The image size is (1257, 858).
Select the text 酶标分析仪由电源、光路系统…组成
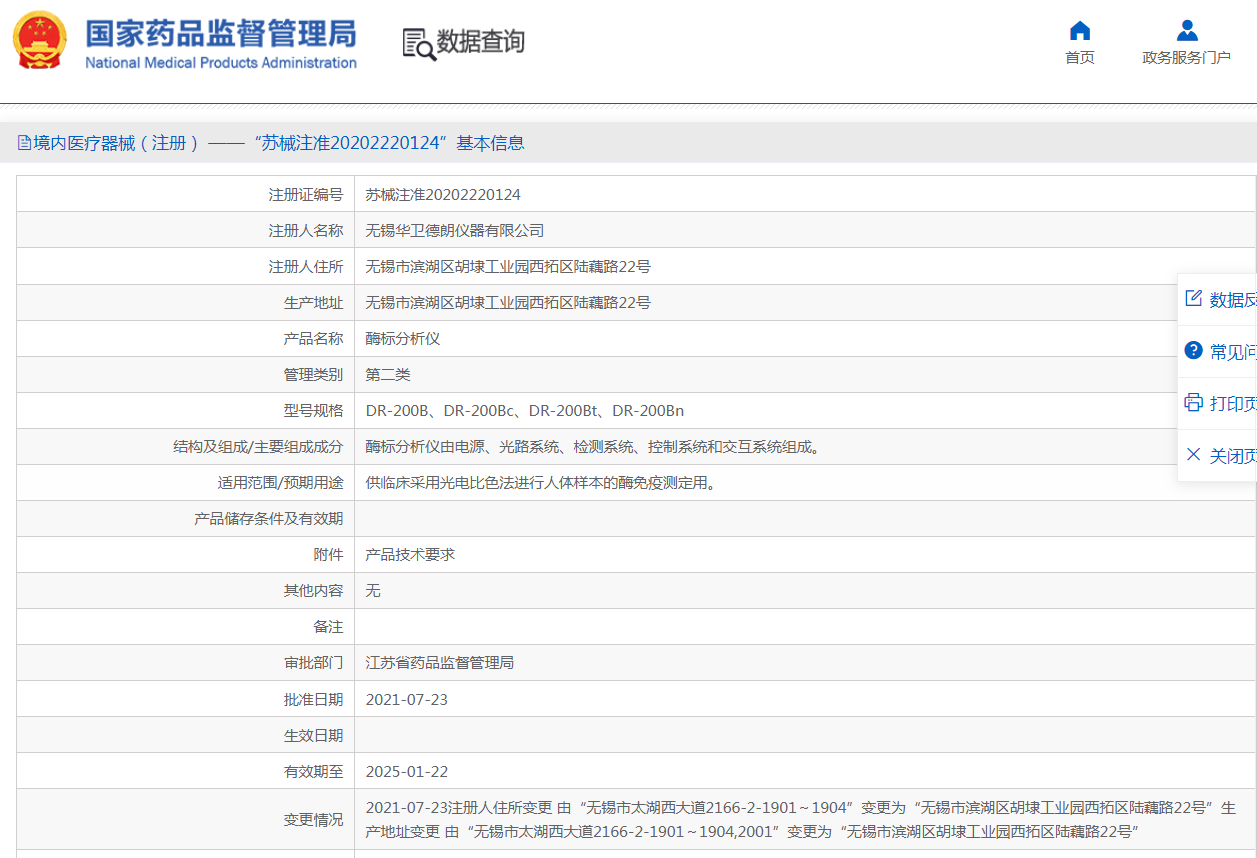point(594,447)
